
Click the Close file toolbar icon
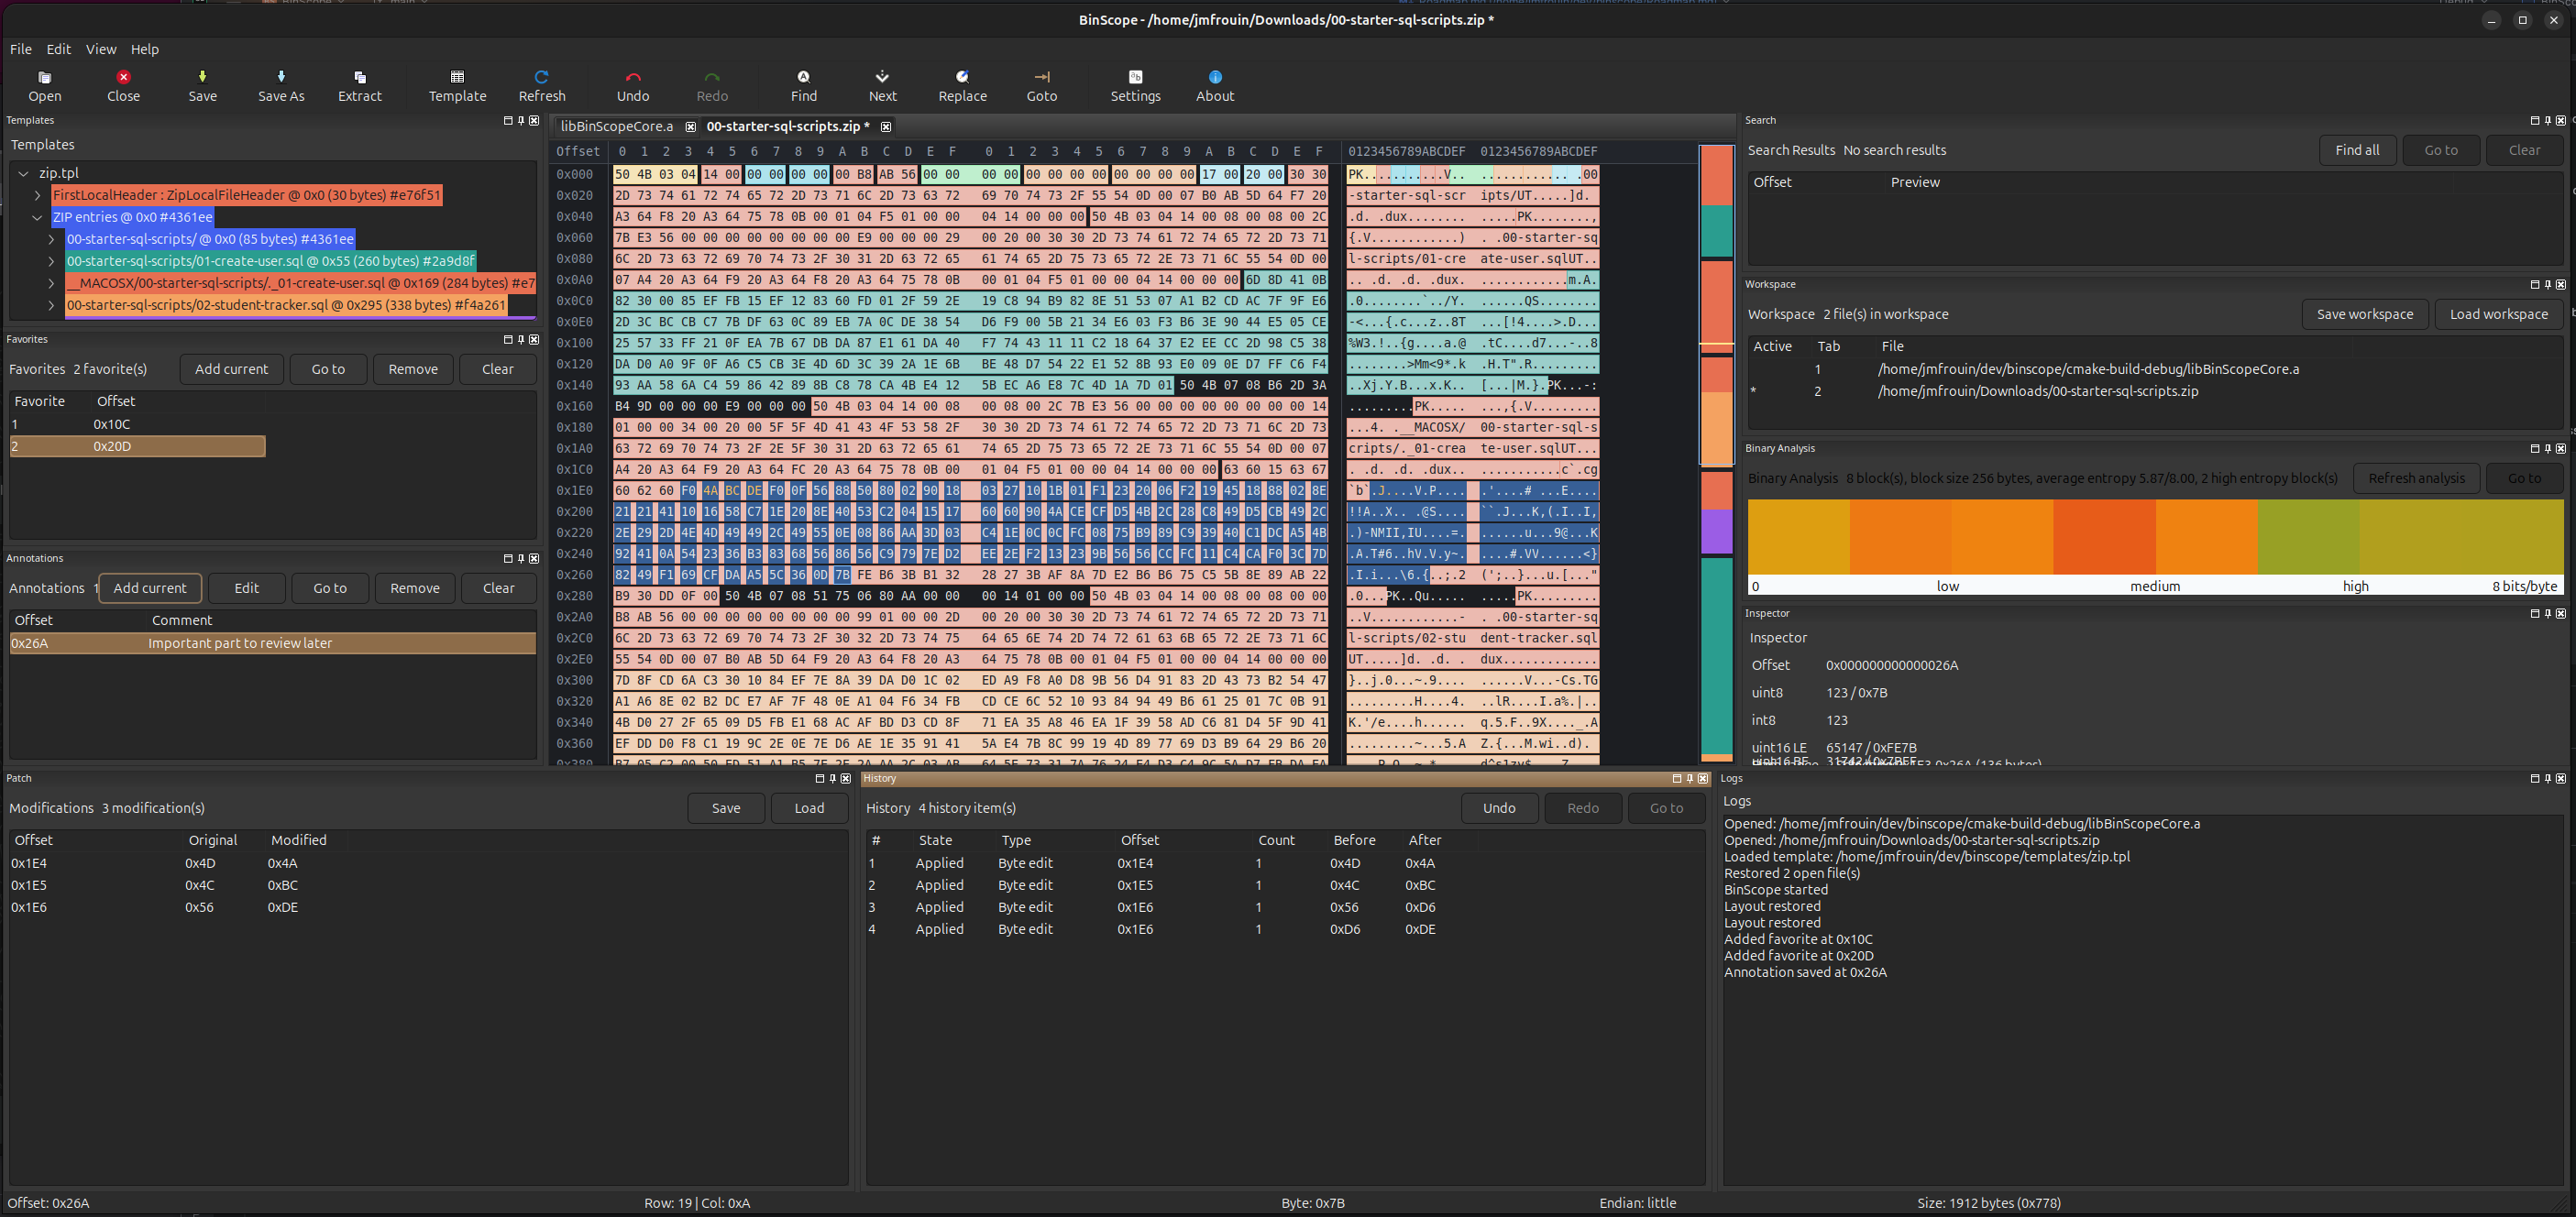[x=123, y=86]
